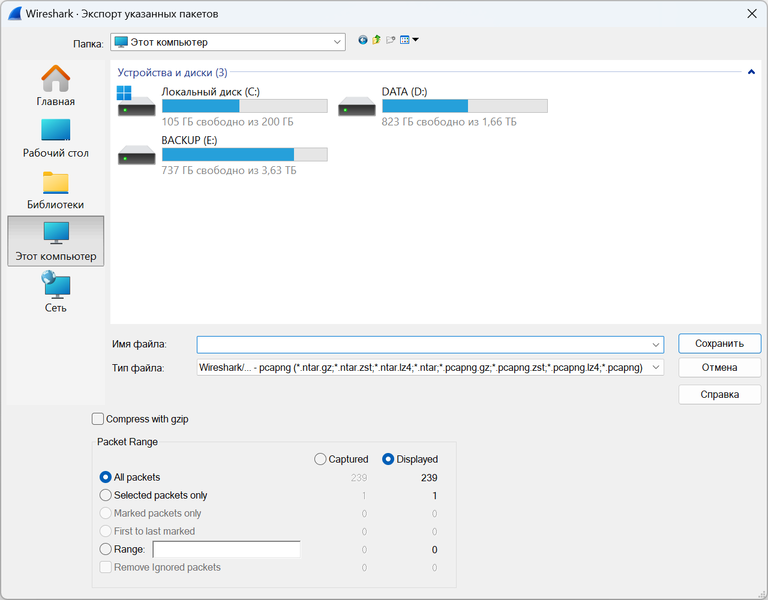Click the Устройства и диски (3) header
This screenshot has height=600, width=768.
point(172,72)
